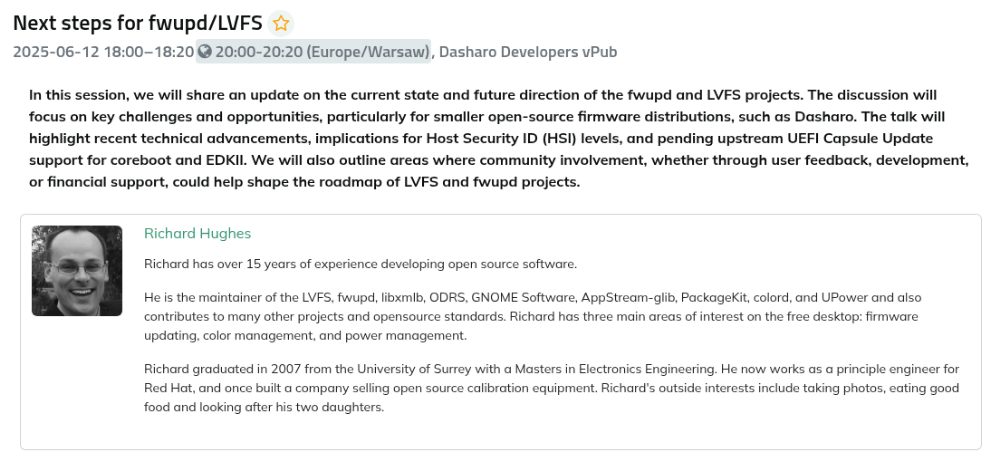Open the Richard Hughes speaker profile link

click(x=198, y=234)
